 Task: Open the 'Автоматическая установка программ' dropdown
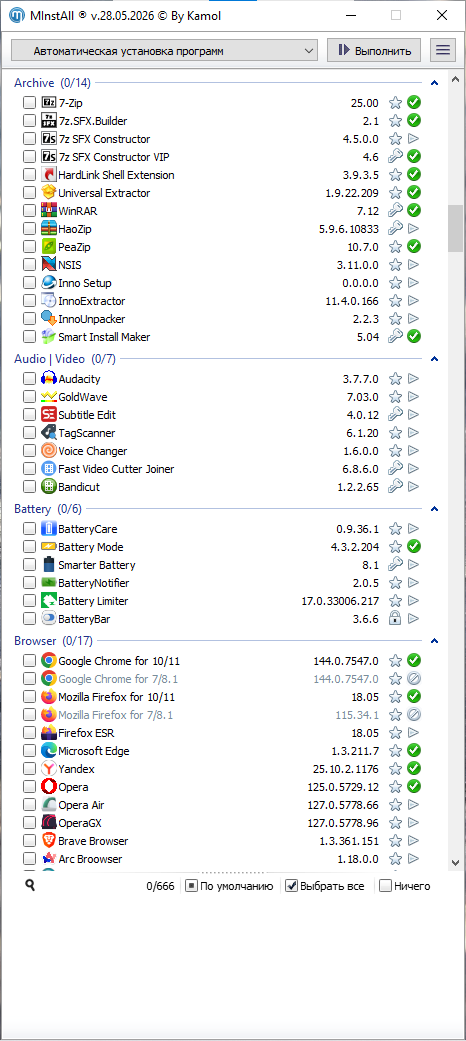(x=165, y=50)
